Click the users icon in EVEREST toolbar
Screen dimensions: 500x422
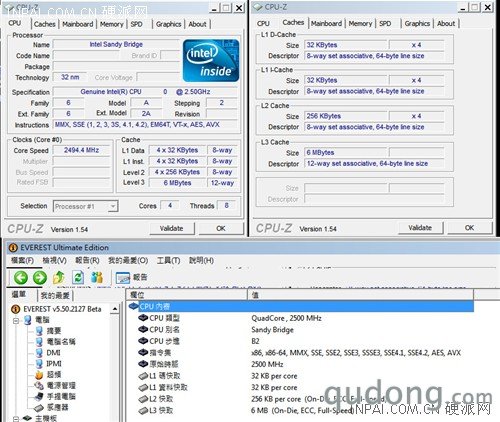pos(97,277)
